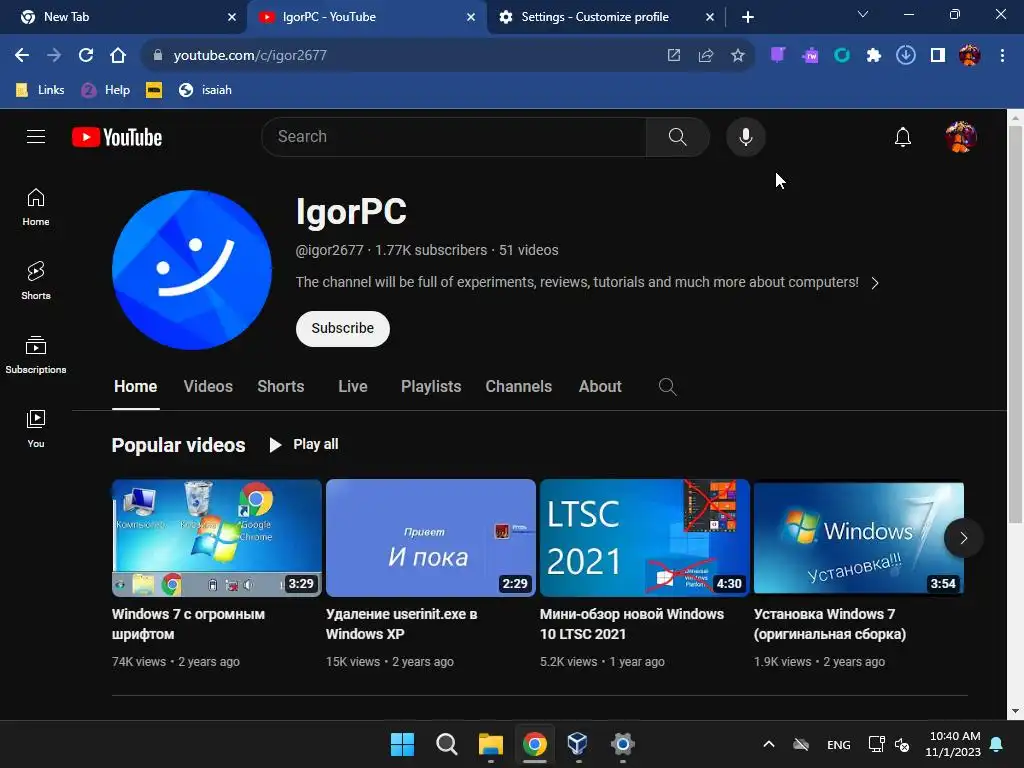
Task: Switch to the New Tab browser tab
Action: click(x=124, y=17)
